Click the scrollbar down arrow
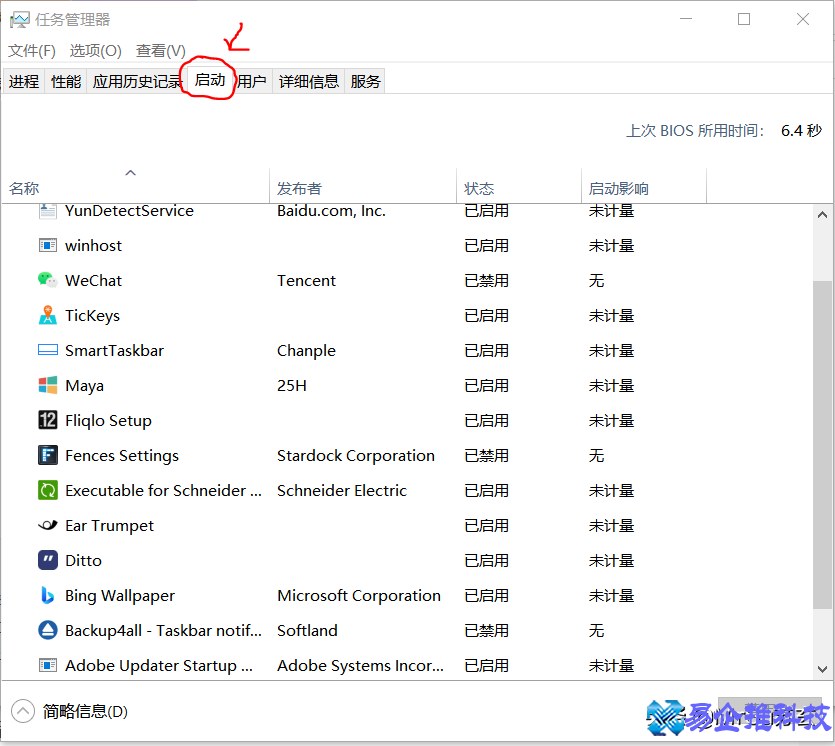 [x=822, y=668]
